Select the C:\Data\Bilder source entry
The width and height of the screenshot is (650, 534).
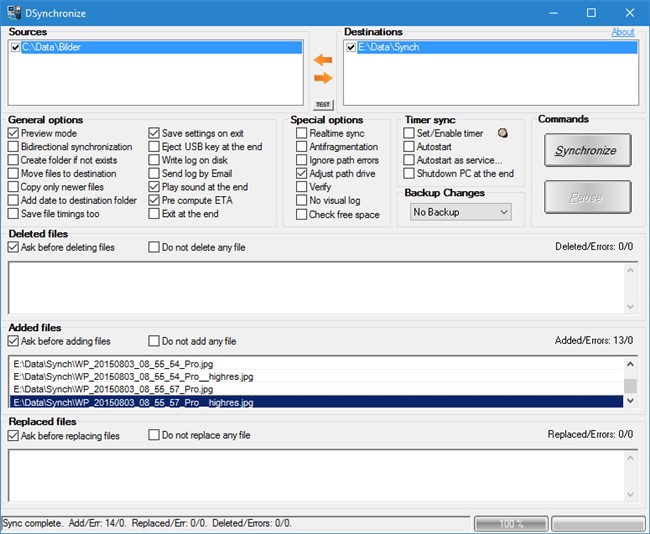[162, 47]
